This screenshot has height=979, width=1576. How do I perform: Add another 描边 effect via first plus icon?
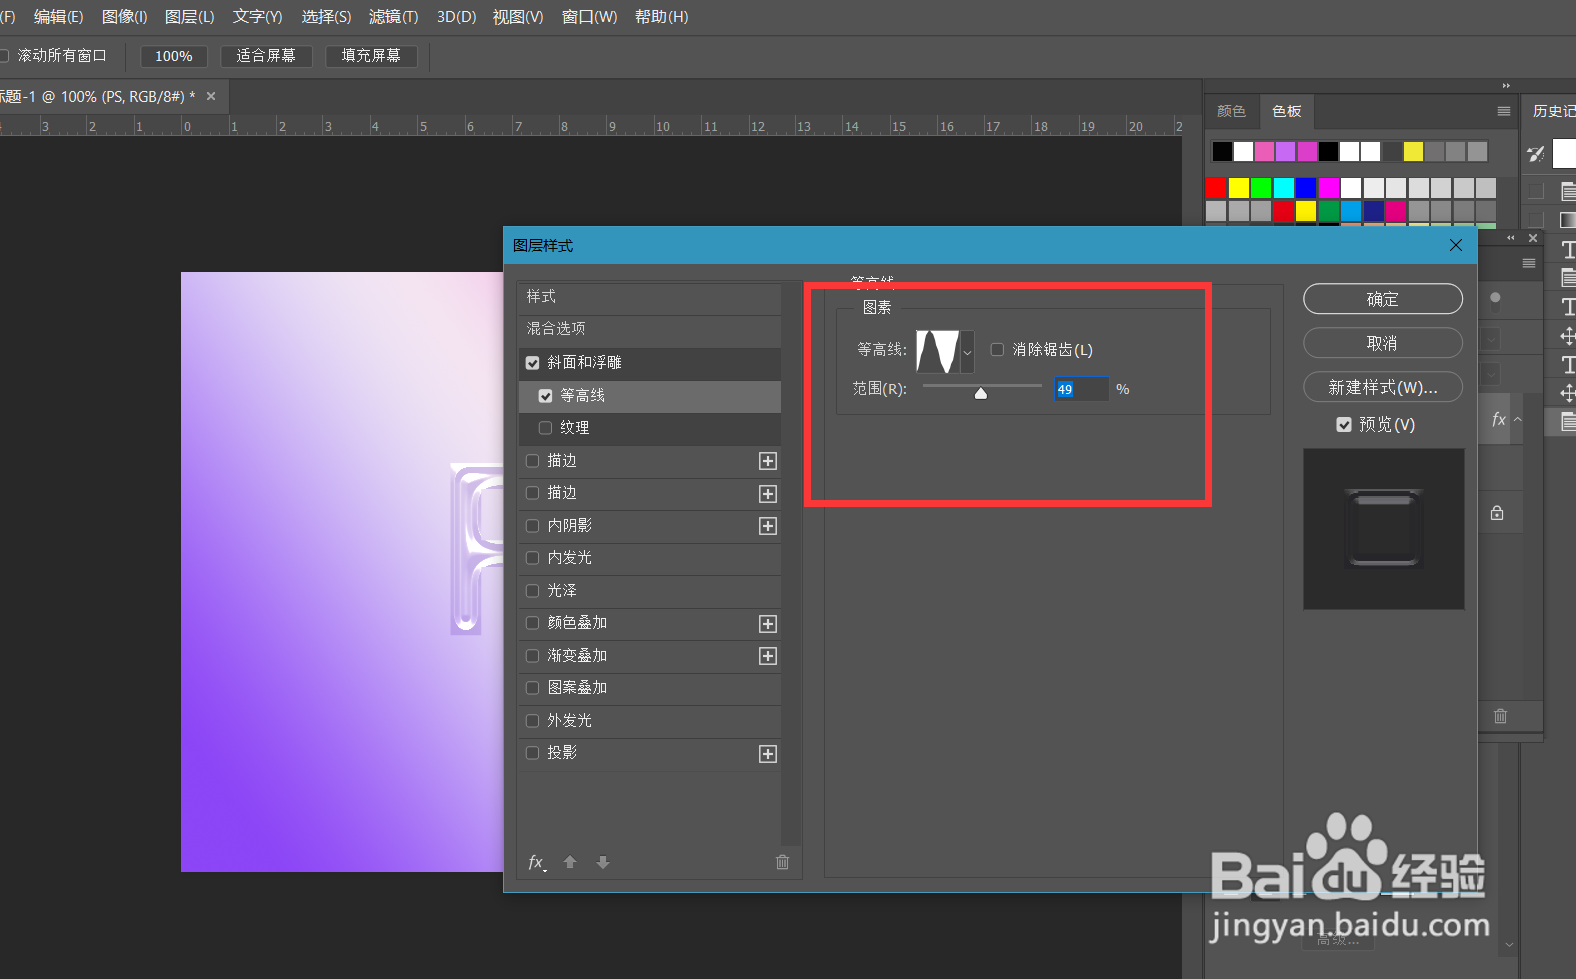(x=768, y=461)
